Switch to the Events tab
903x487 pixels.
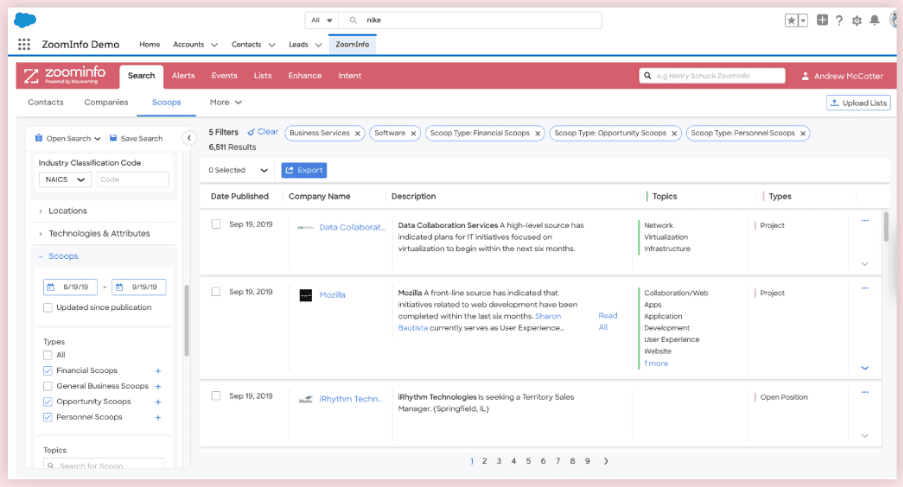224,76
